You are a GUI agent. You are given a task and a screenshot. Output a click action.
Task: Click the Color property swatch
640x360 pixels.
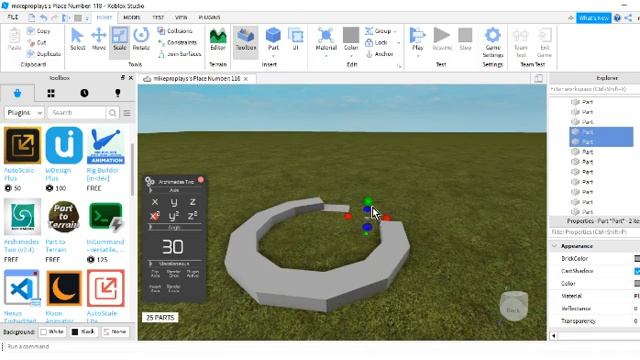coord(637,283)
